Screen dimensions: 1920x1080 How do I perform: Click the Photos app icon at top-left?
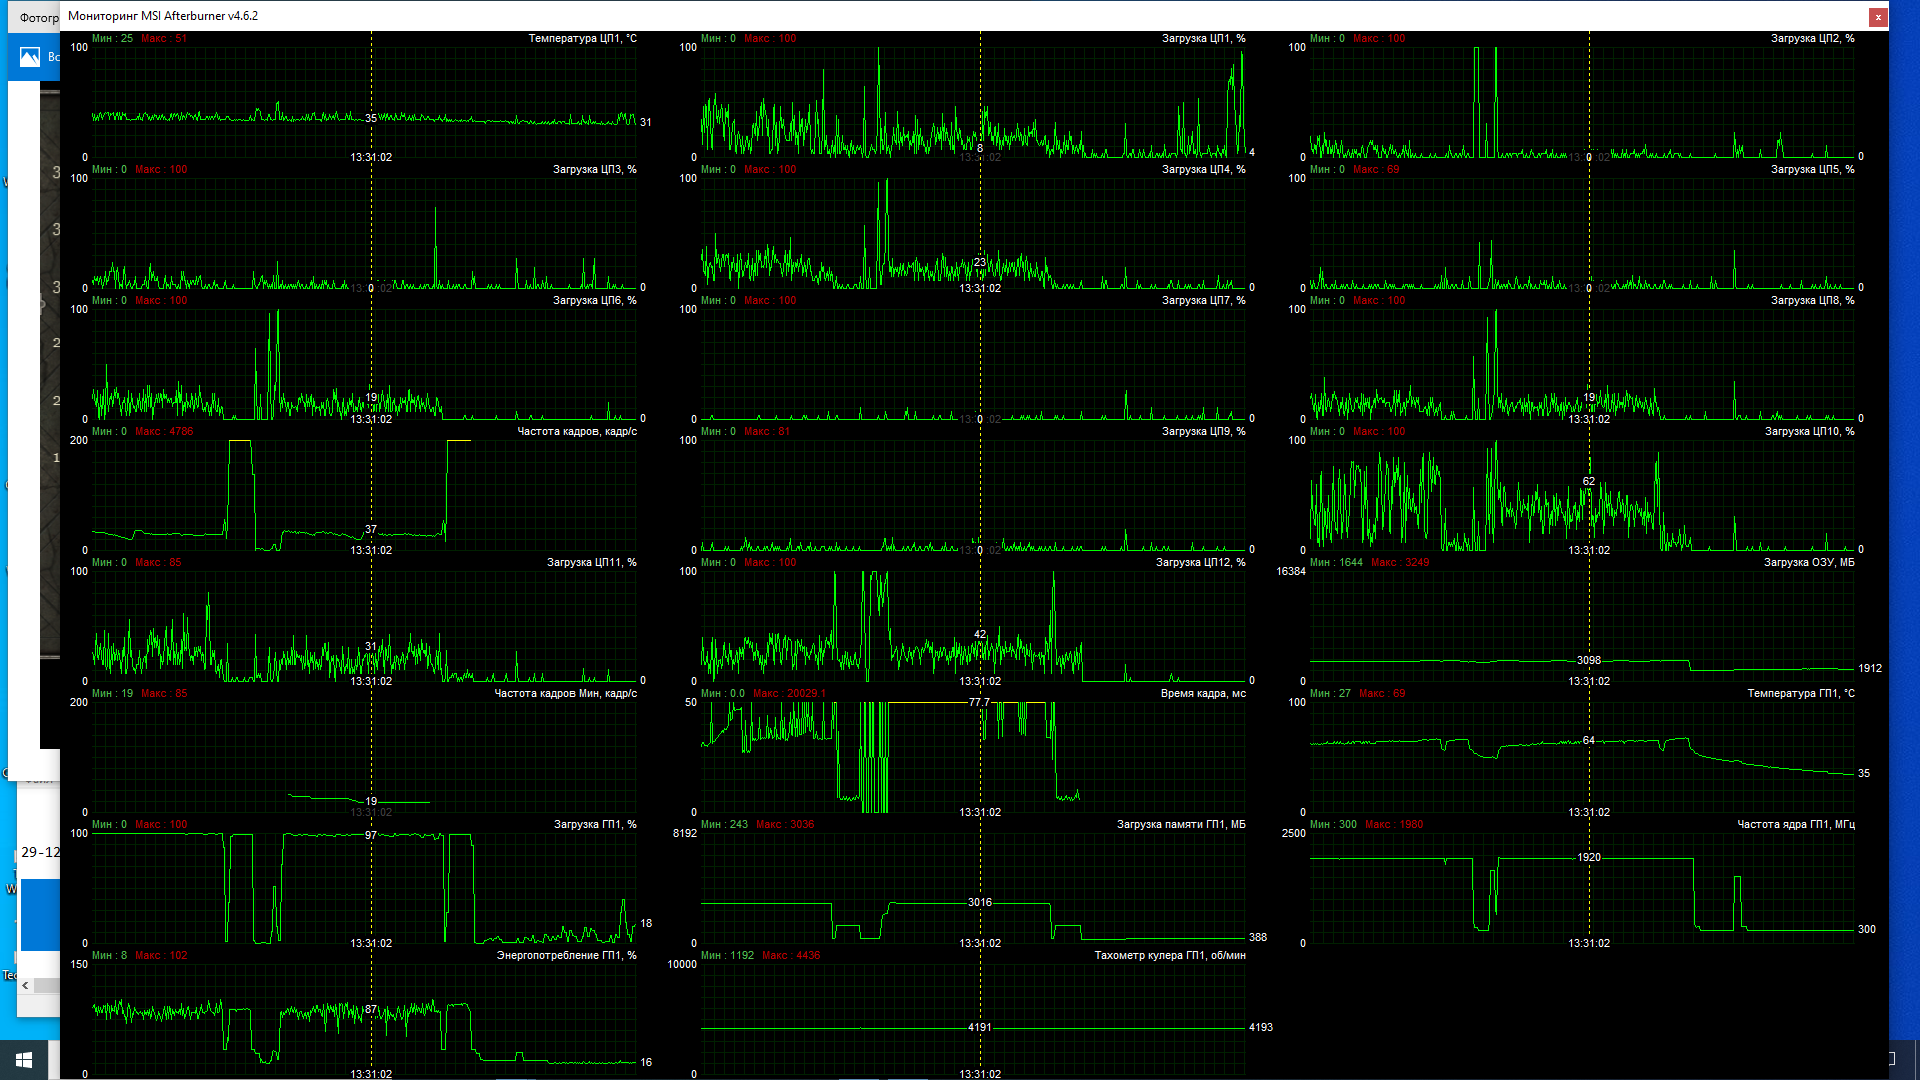(30, 57)
